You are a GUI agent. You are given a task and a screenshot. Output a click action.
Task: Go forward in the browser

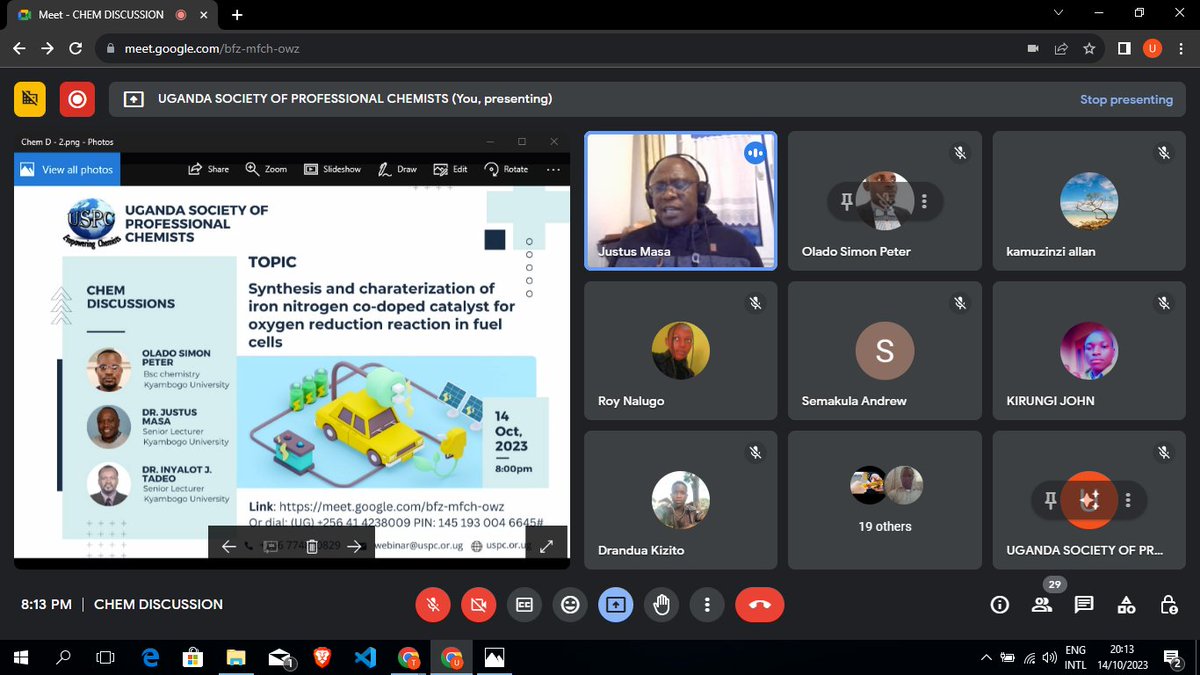48,48
